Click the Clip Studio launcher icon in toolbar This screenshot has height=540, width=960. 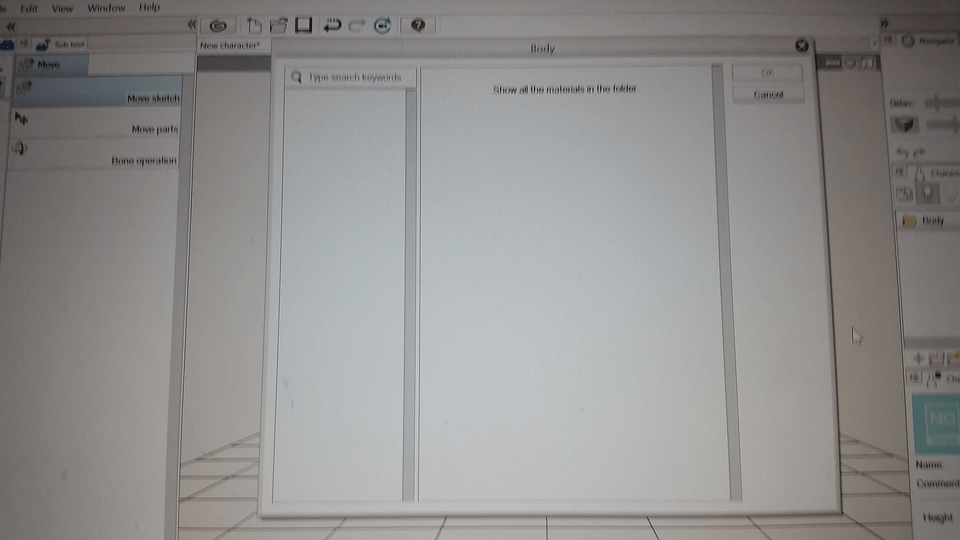click(x=219, y=26)
